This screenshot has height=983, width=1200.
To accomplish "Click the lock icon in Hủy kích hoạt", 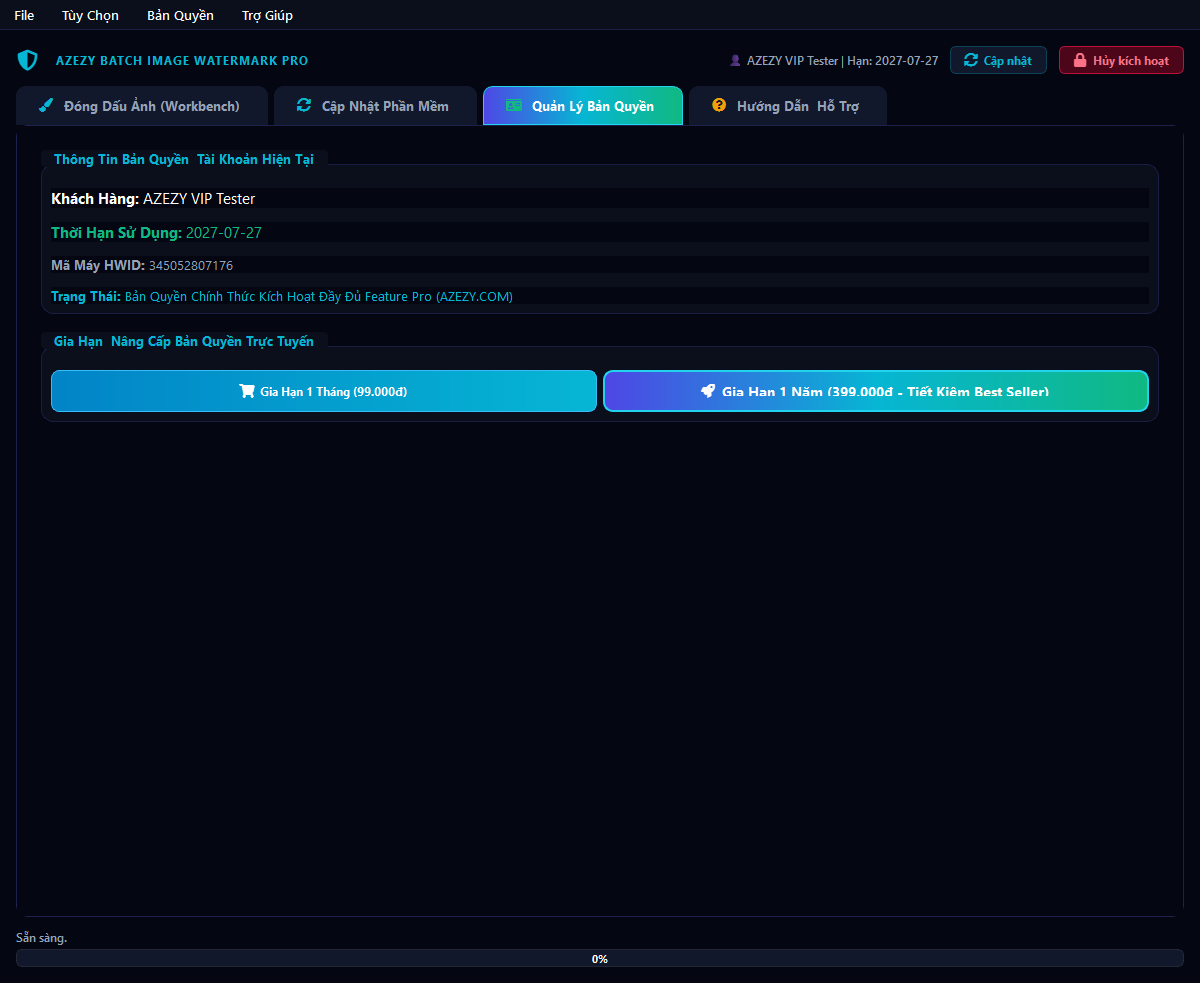I will (x=1080, y=60).
